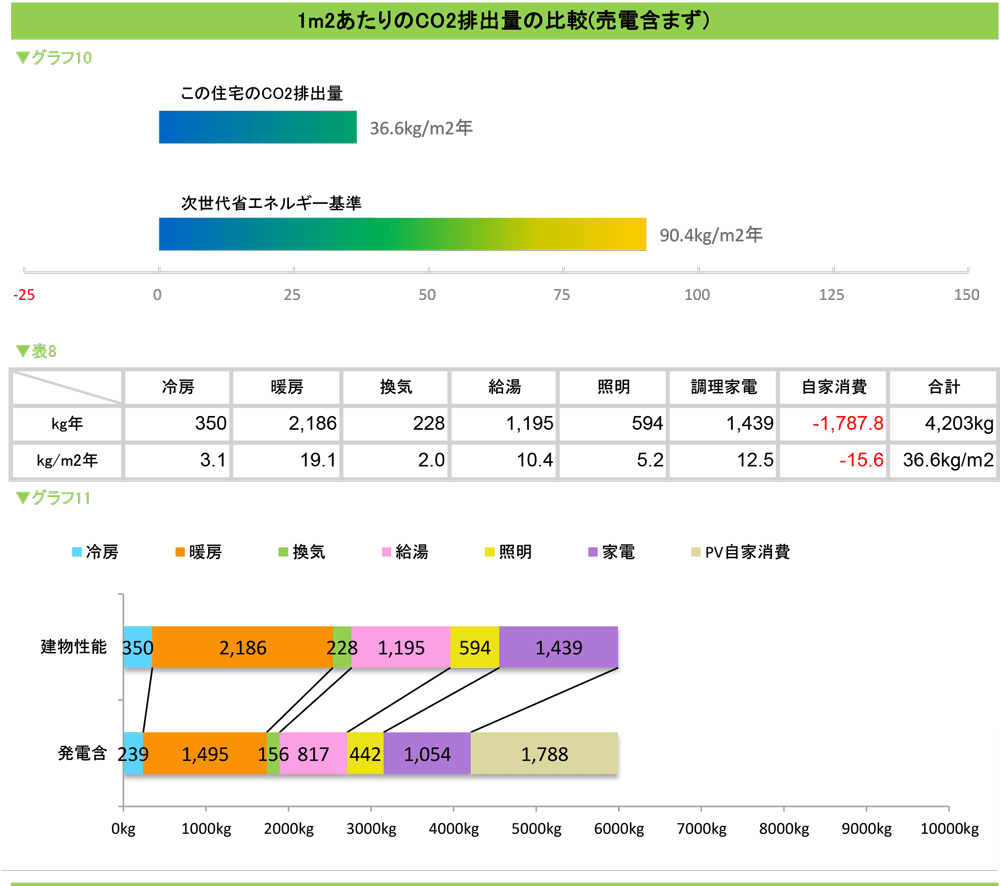This screenshot has height=886, width=1000.
Task: Click the 次世代省エネルギー基準 heading
Action: coord(271,203)
